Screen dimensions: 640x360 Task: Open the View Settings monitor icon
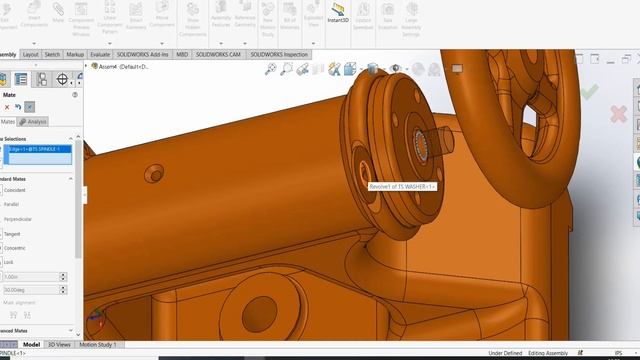(x=457, y=69)
